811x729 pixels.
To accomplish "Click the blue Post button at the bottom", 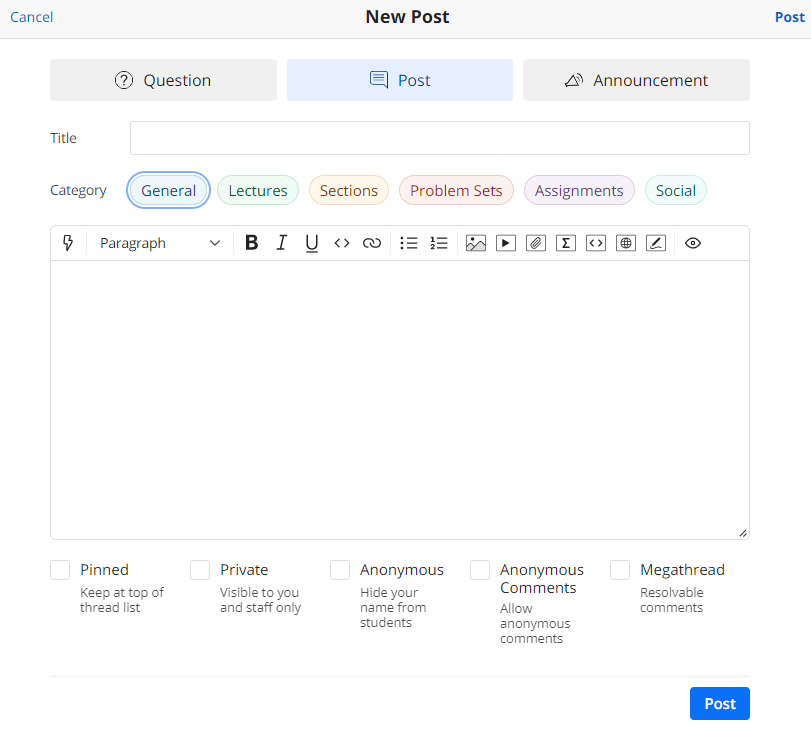I will (x=719, y=703).
